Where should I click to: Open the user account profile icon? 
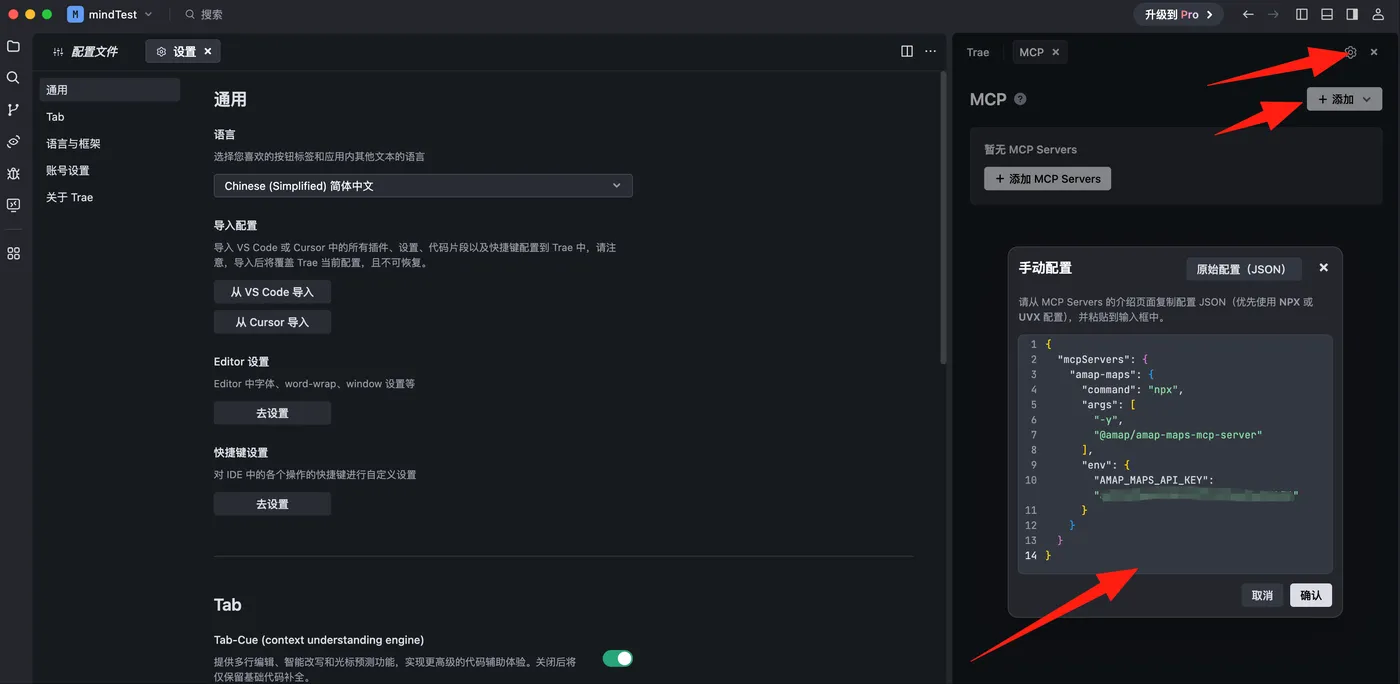pos(1379,14)
